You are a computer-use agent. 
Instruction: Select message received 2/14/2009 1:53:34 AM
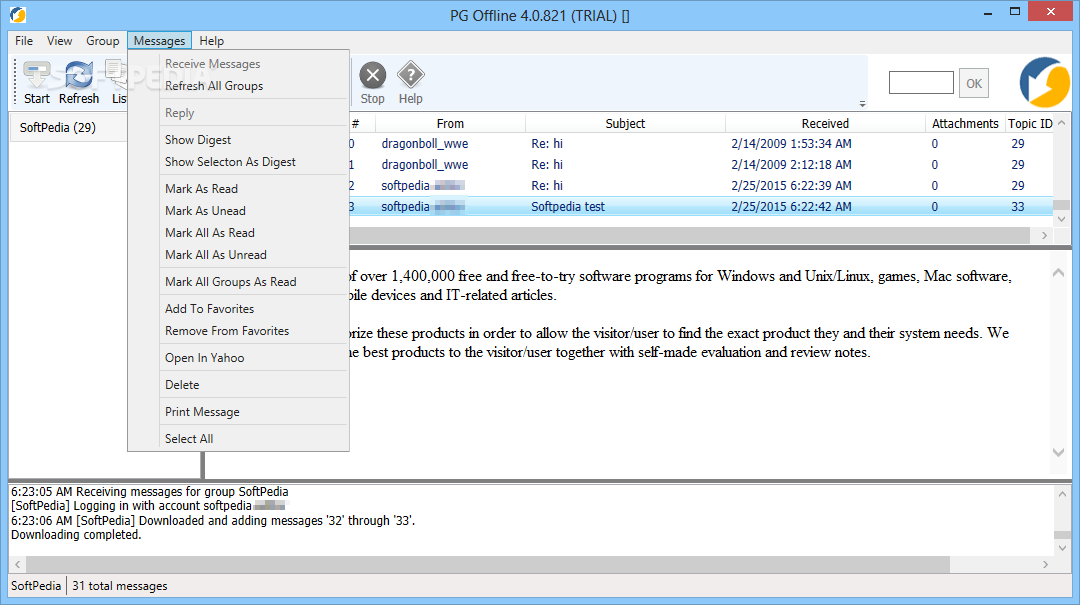[x=701, y=144]
